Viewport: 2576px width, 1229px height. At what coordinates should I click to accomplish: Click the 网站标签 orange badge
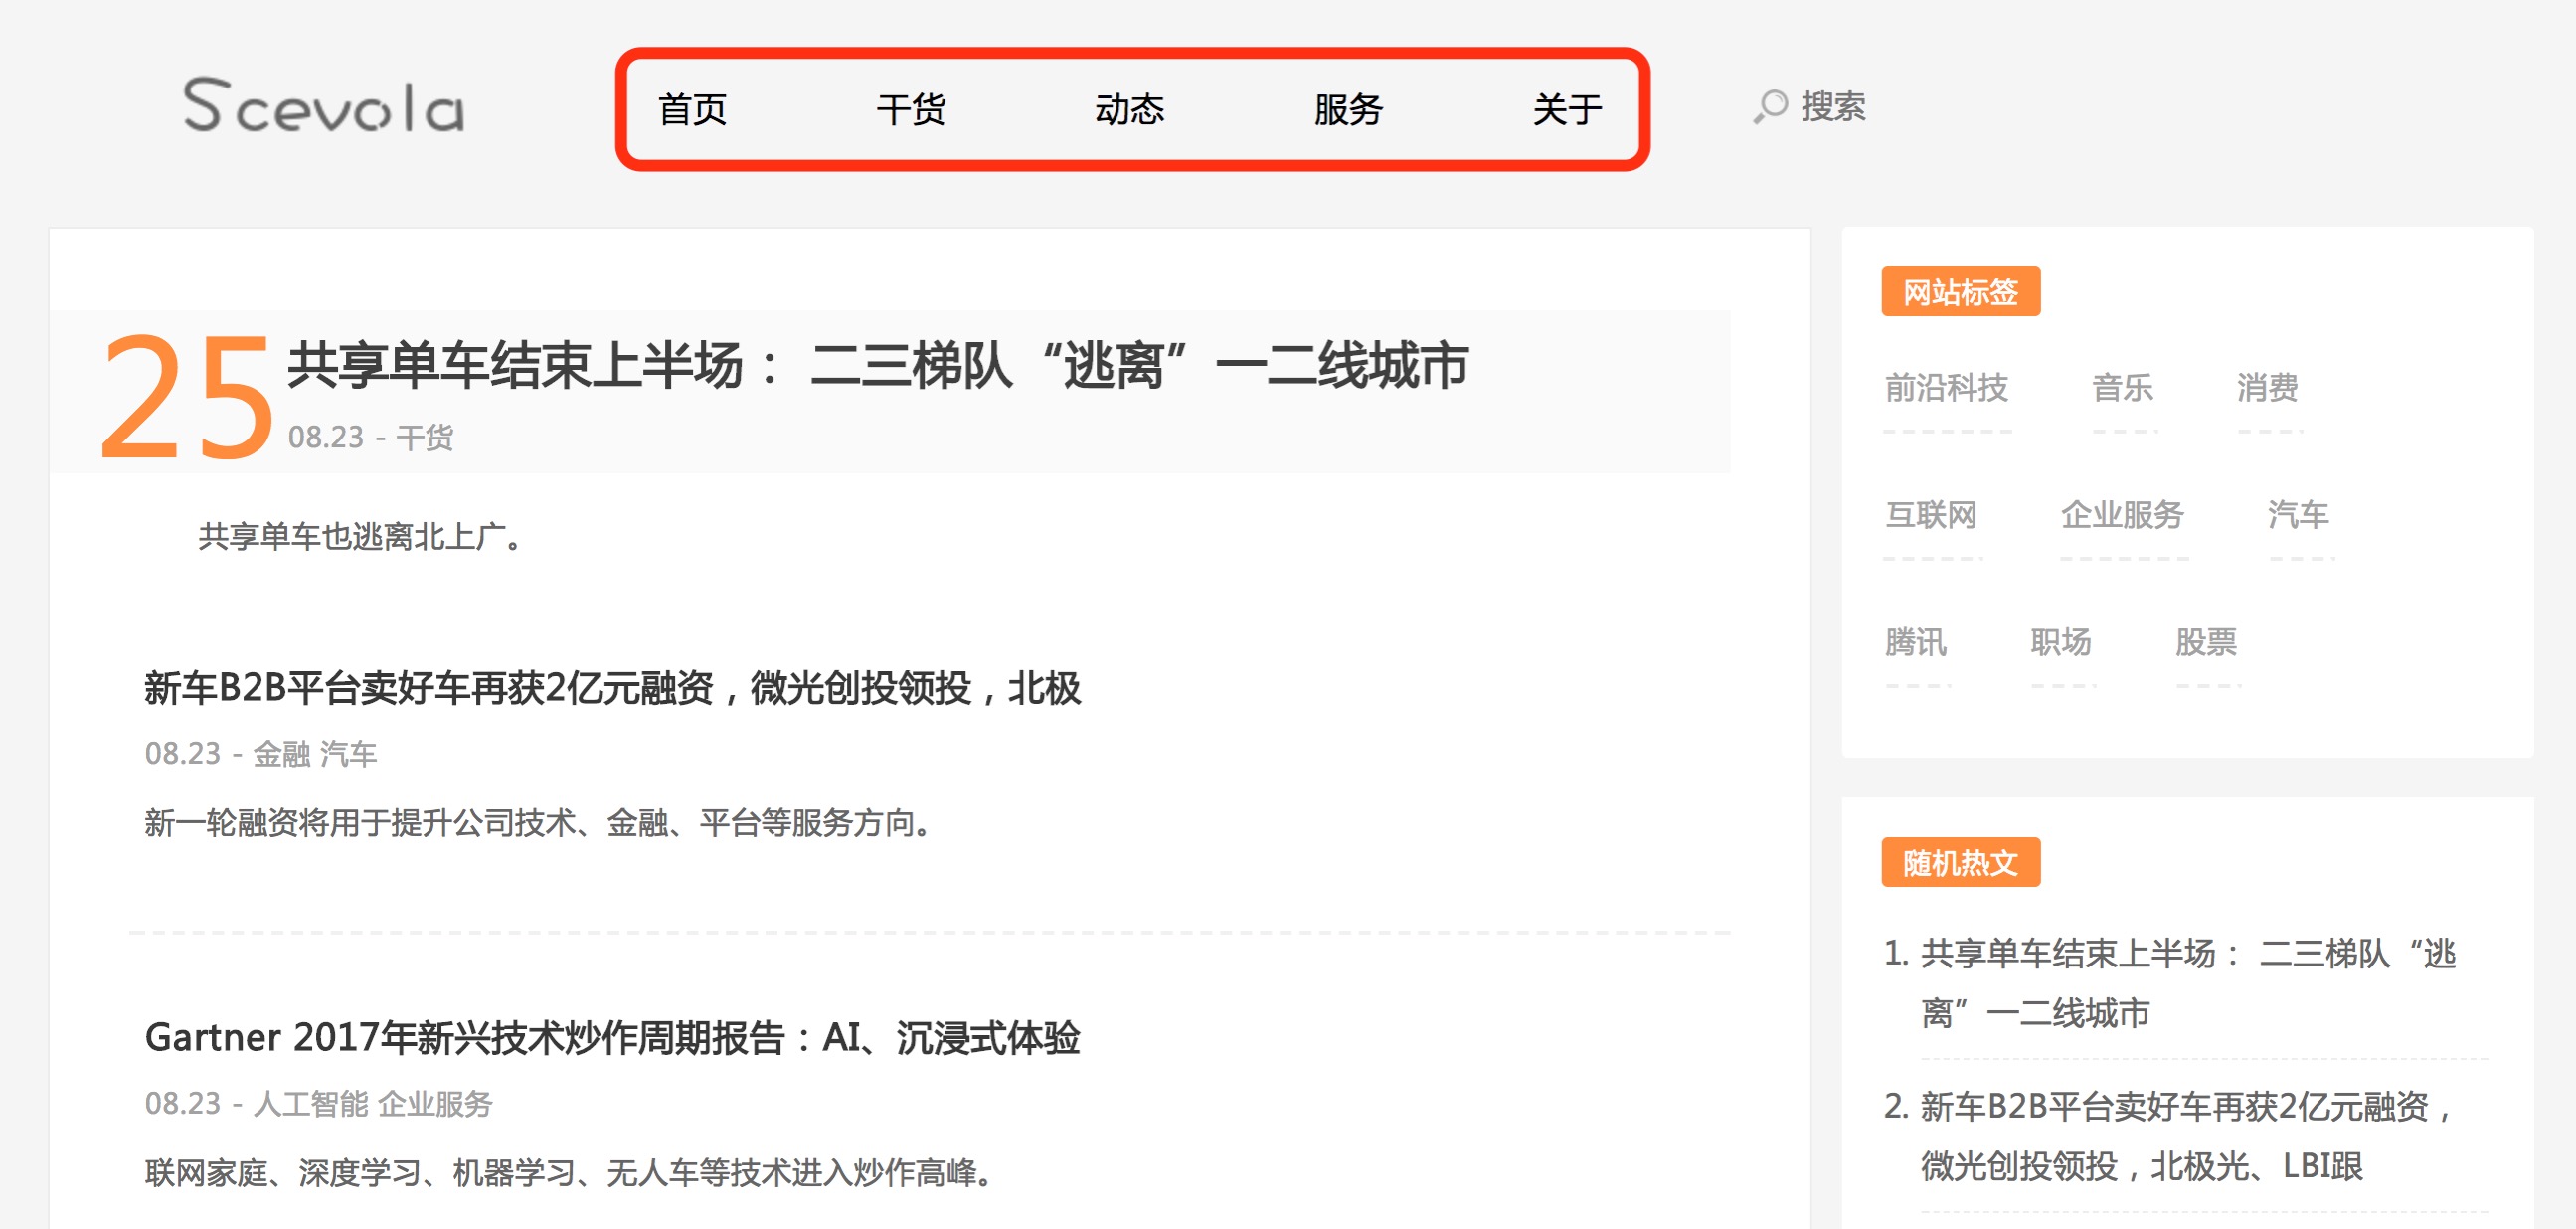pos(1960,292)
